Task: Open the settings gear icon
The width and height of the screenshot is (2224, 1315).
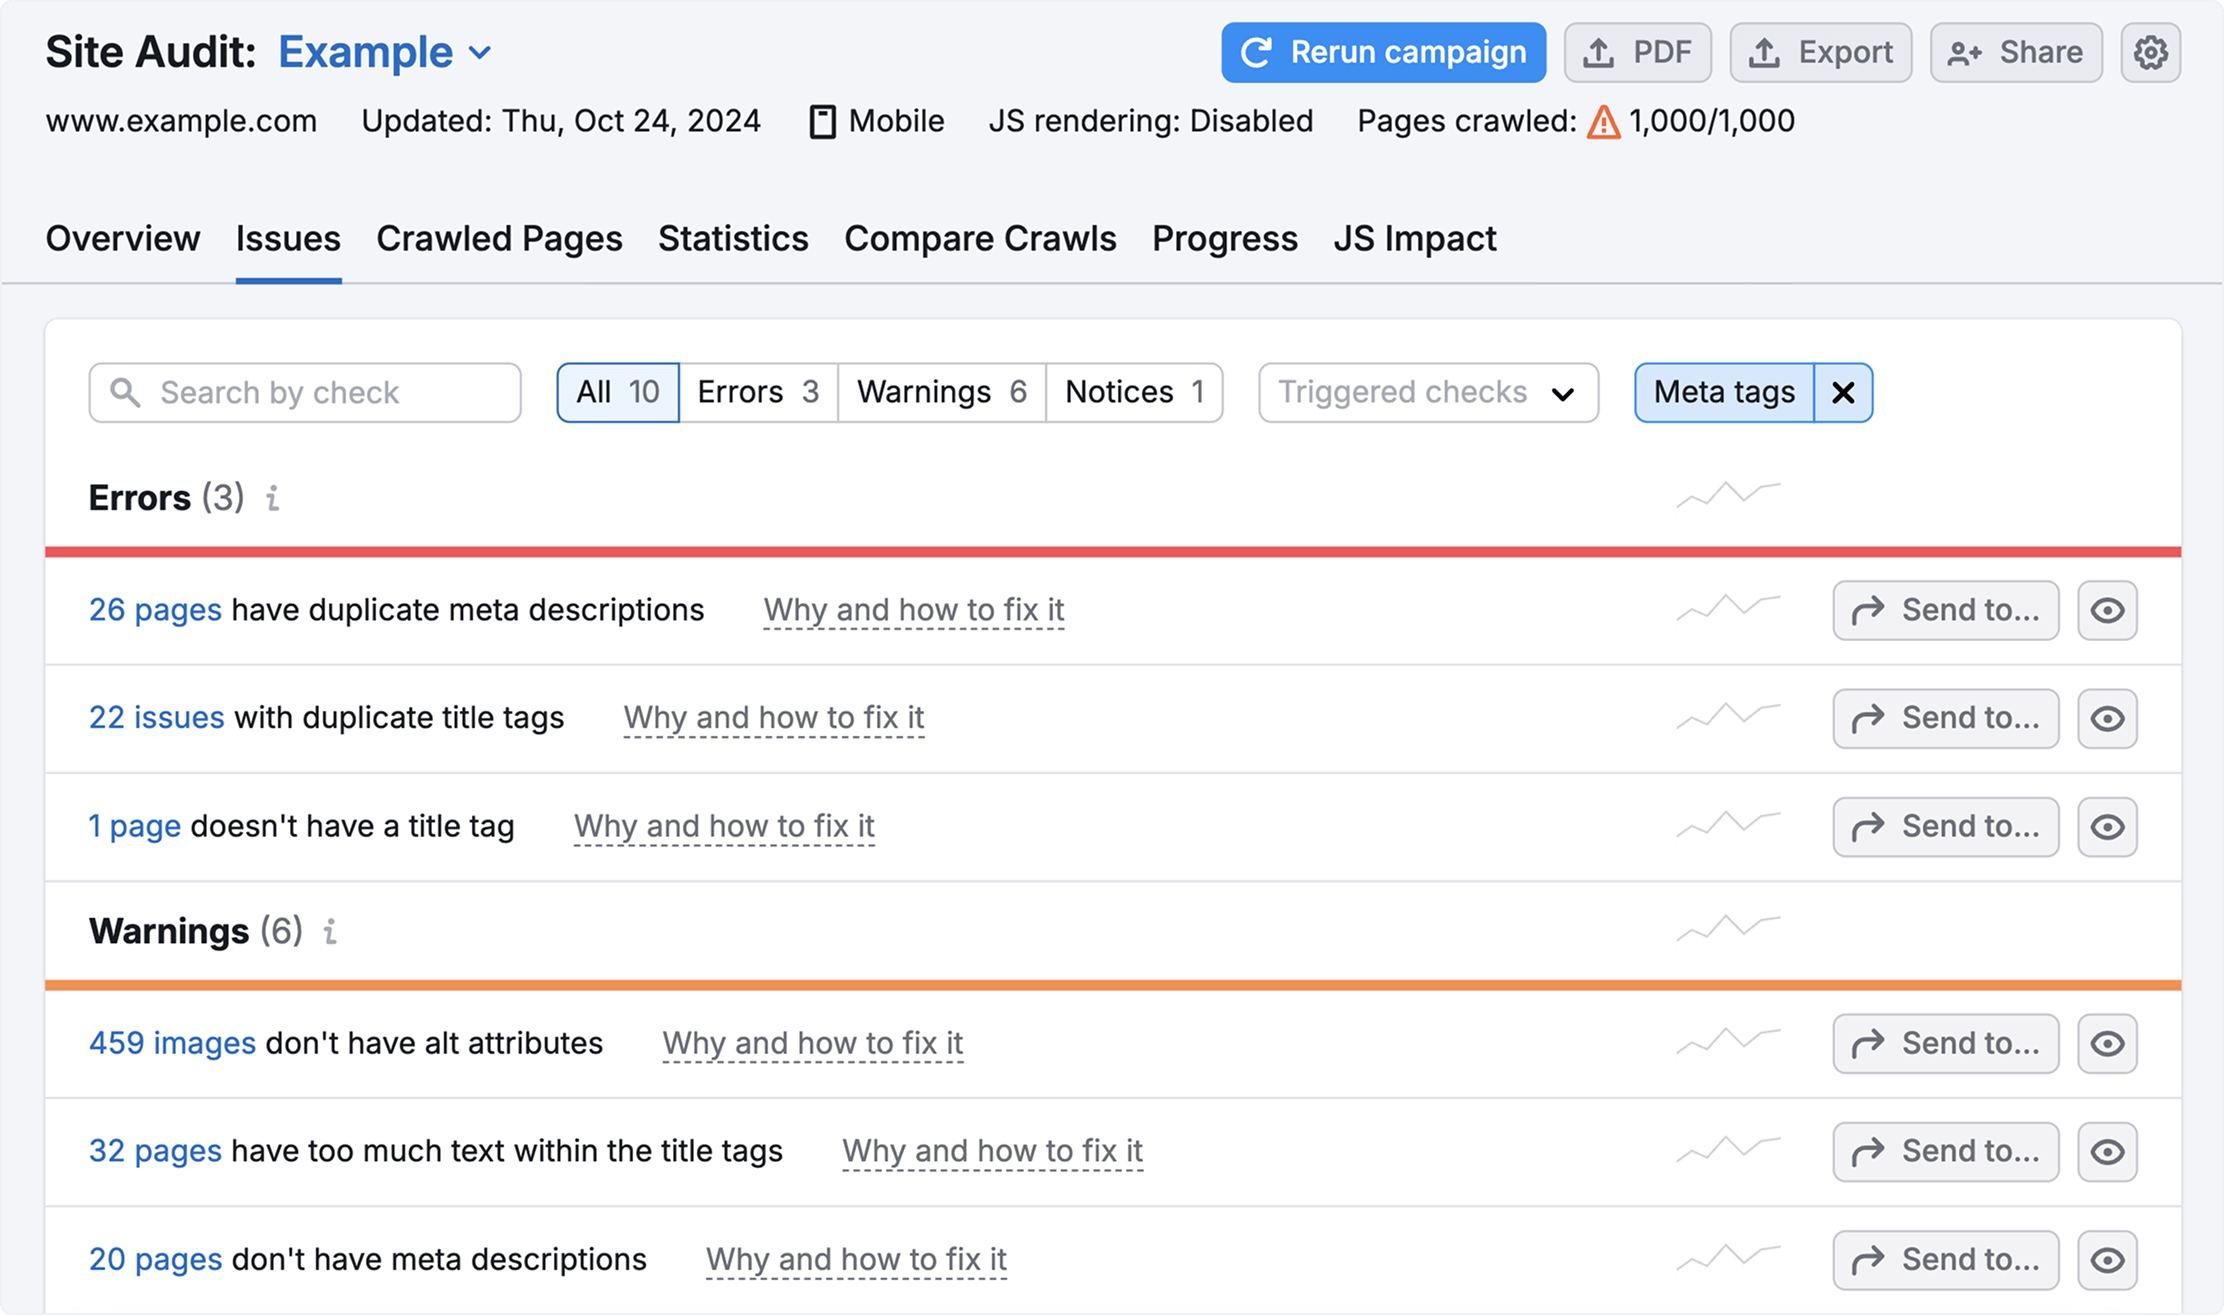Action: 2150,53
